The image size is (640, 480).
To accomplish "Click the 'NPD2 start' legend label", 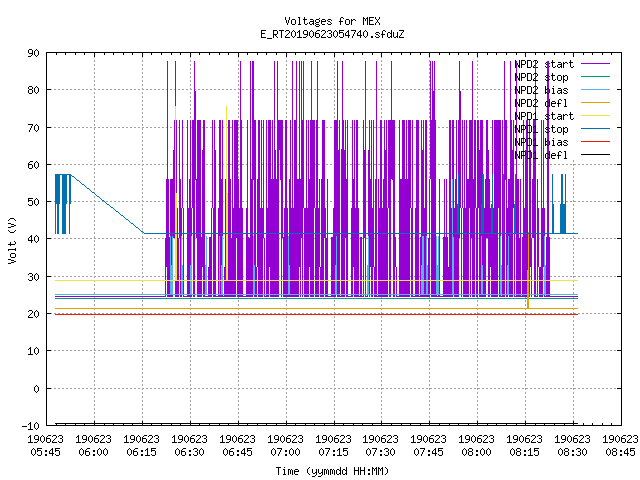I will point(544,64).
